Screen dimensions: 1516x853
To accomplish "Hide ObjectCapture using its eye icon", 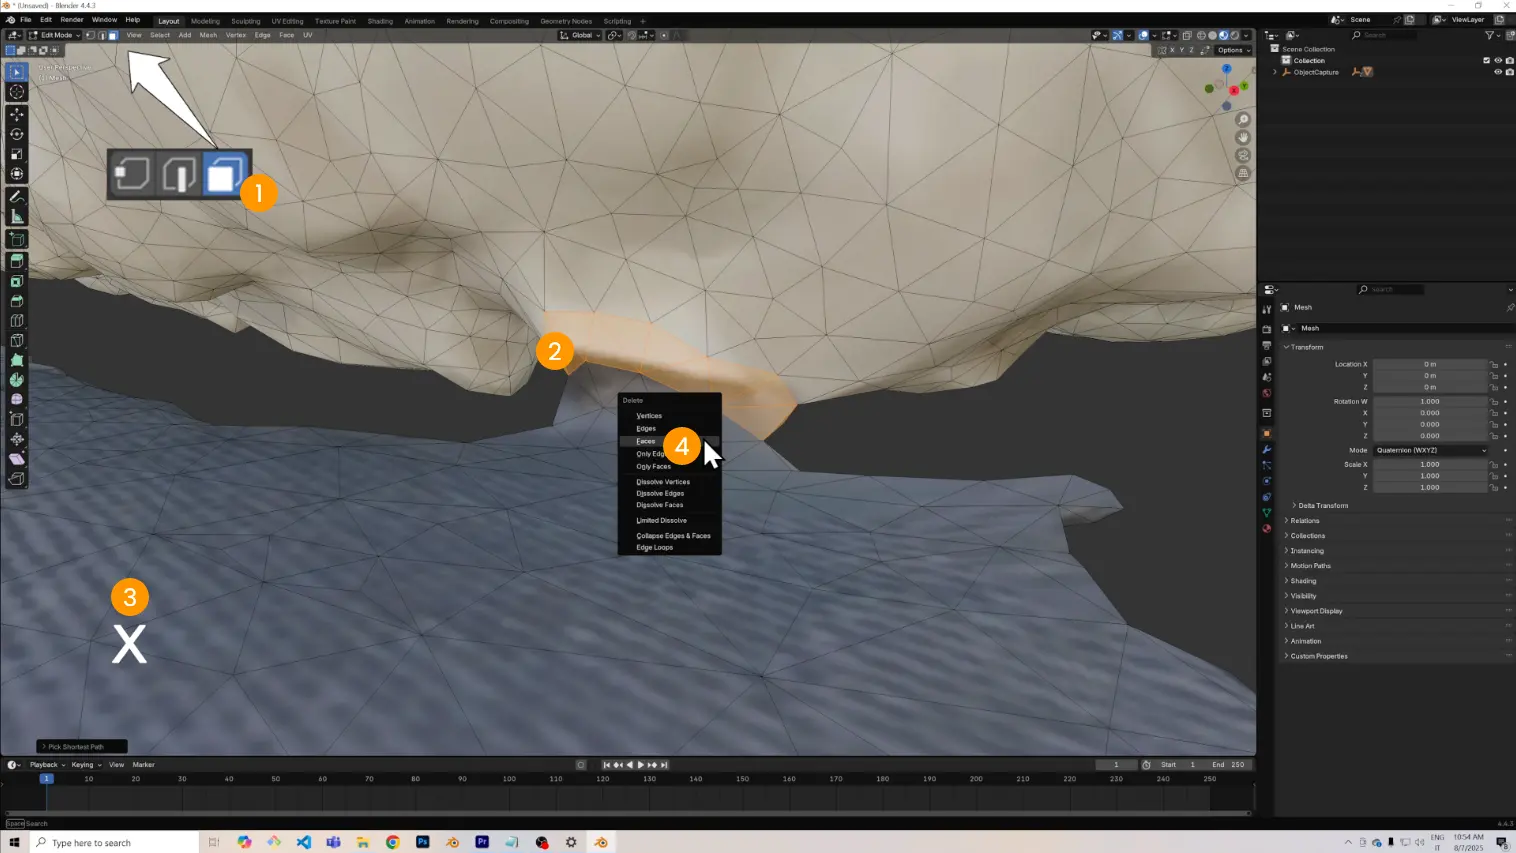I will click(1497, 72).
